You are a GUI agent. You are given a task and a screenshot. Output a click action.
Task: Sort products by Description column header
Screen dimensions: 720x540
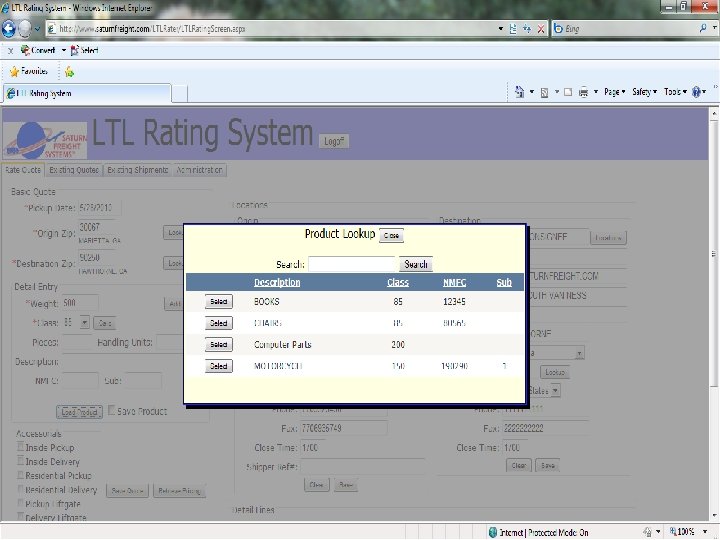(277, 282)
